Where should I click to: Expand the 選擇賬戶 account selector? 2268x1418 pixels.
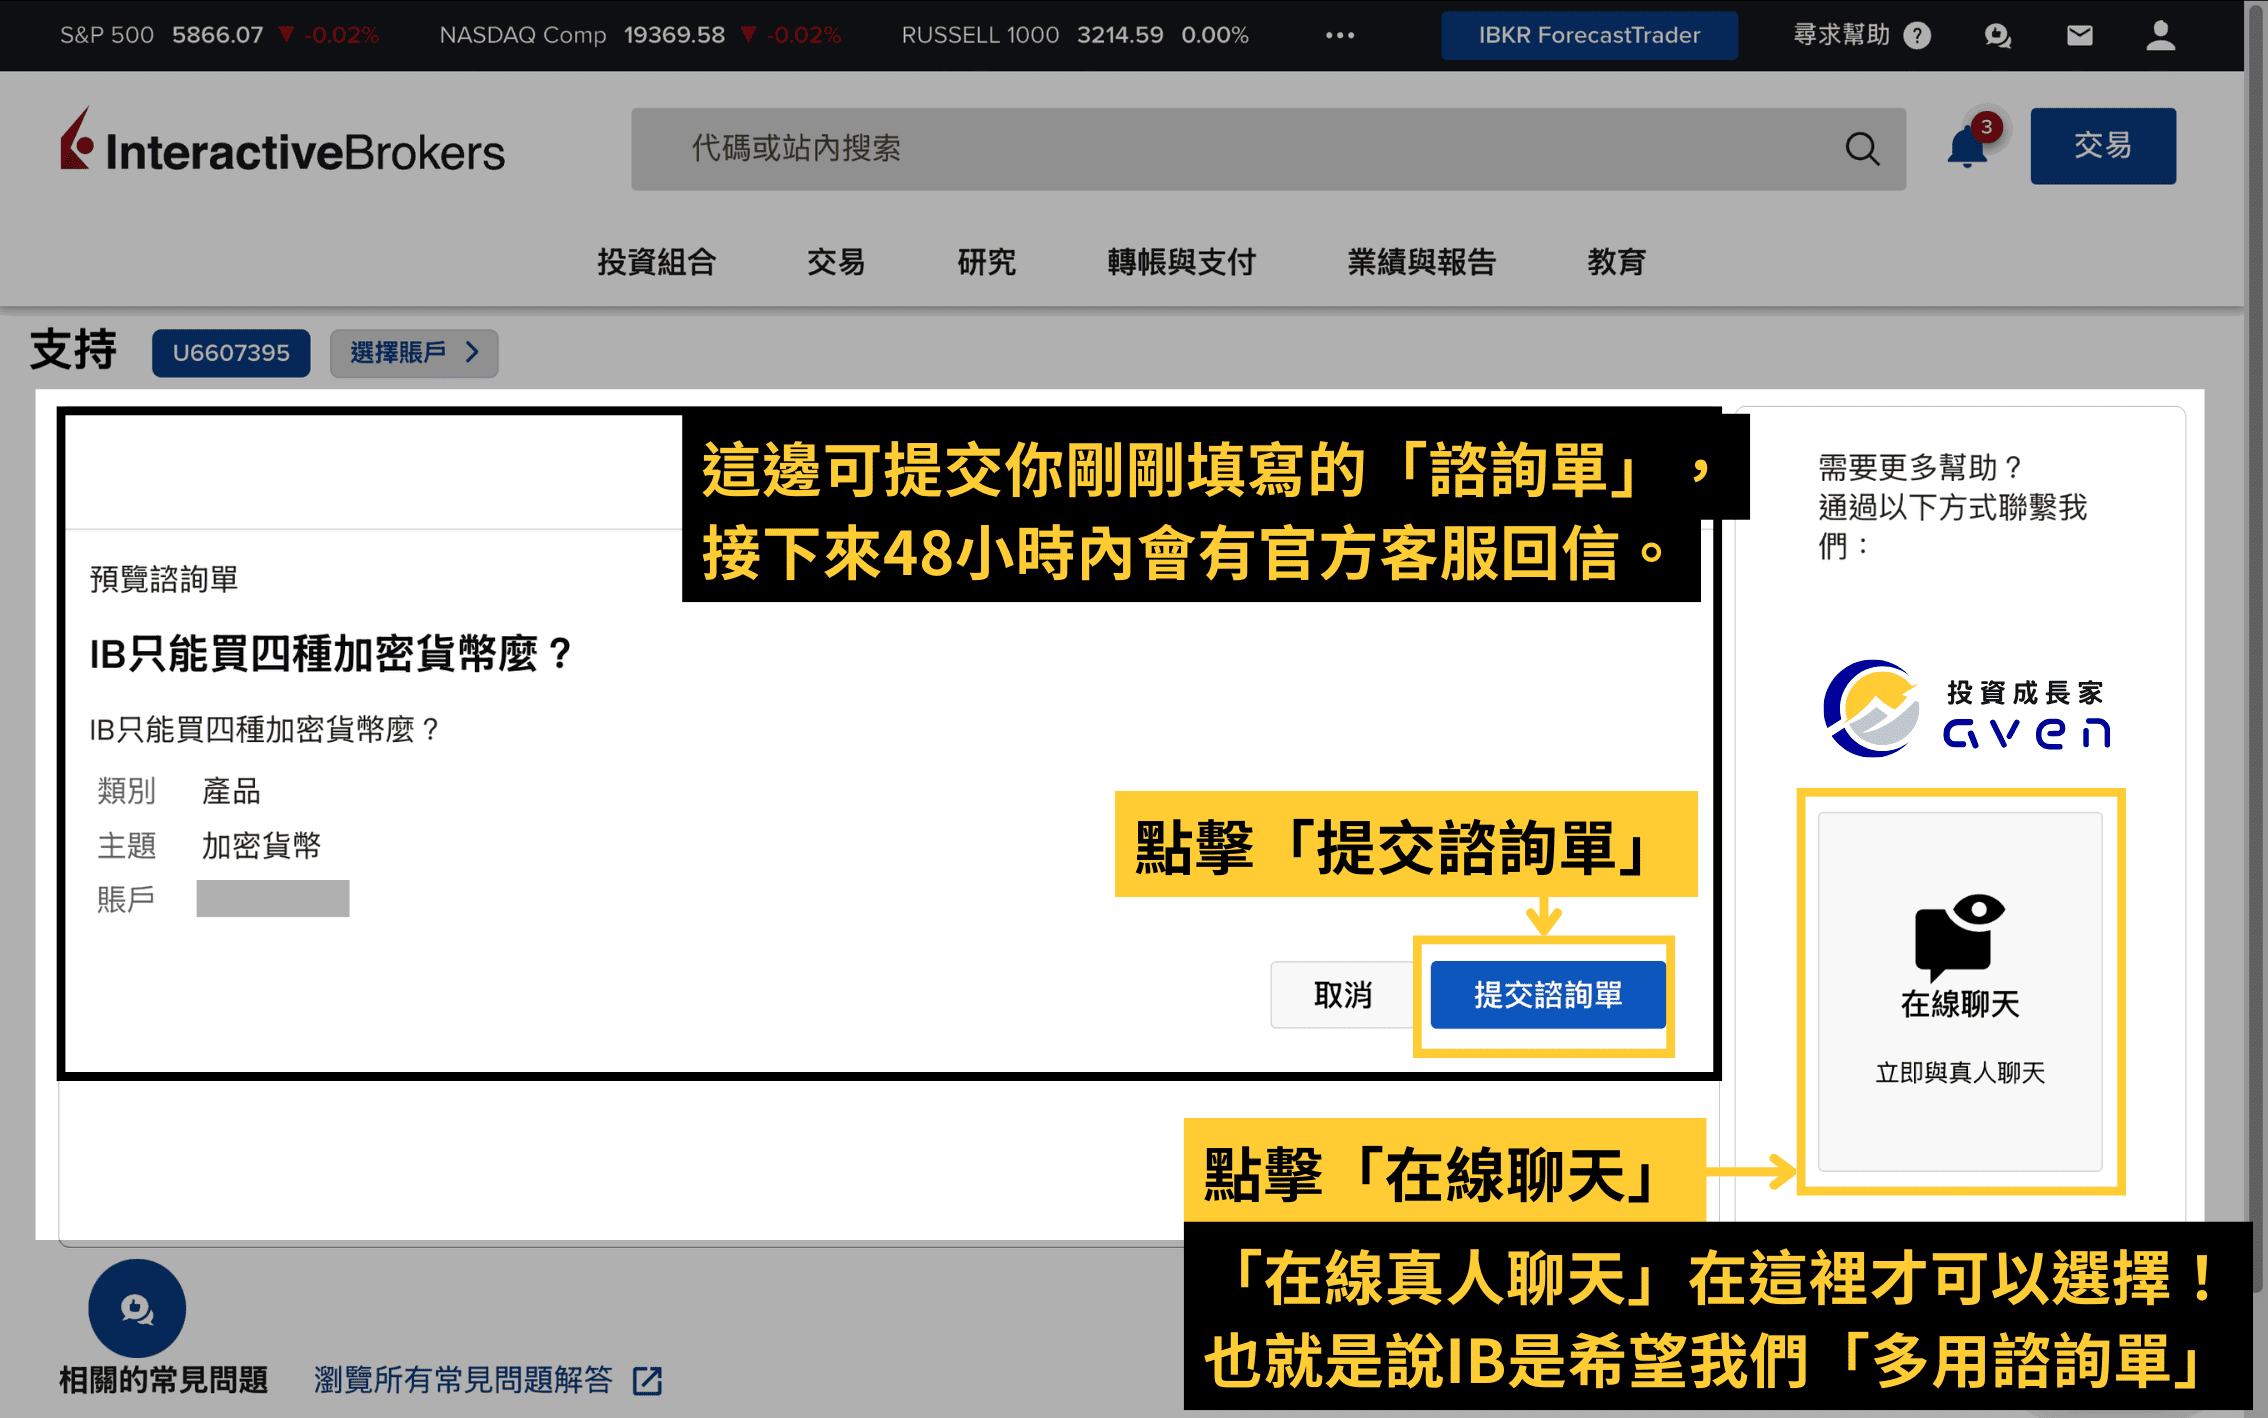pyautogui.click(x=414, y=353)
